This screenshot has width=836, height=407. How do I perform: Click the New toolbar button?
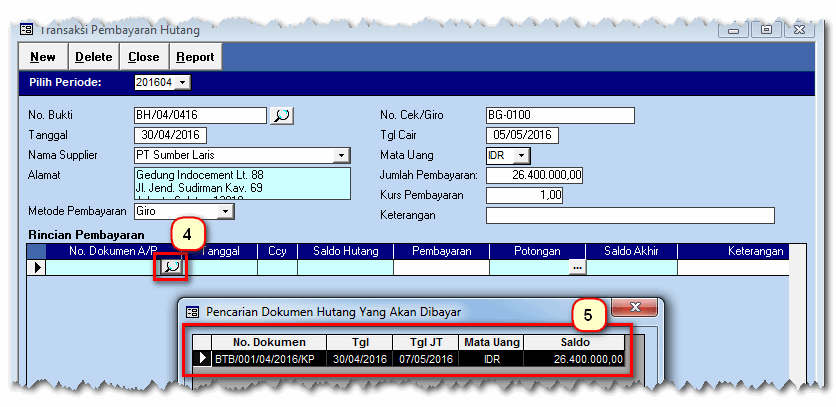43,57
